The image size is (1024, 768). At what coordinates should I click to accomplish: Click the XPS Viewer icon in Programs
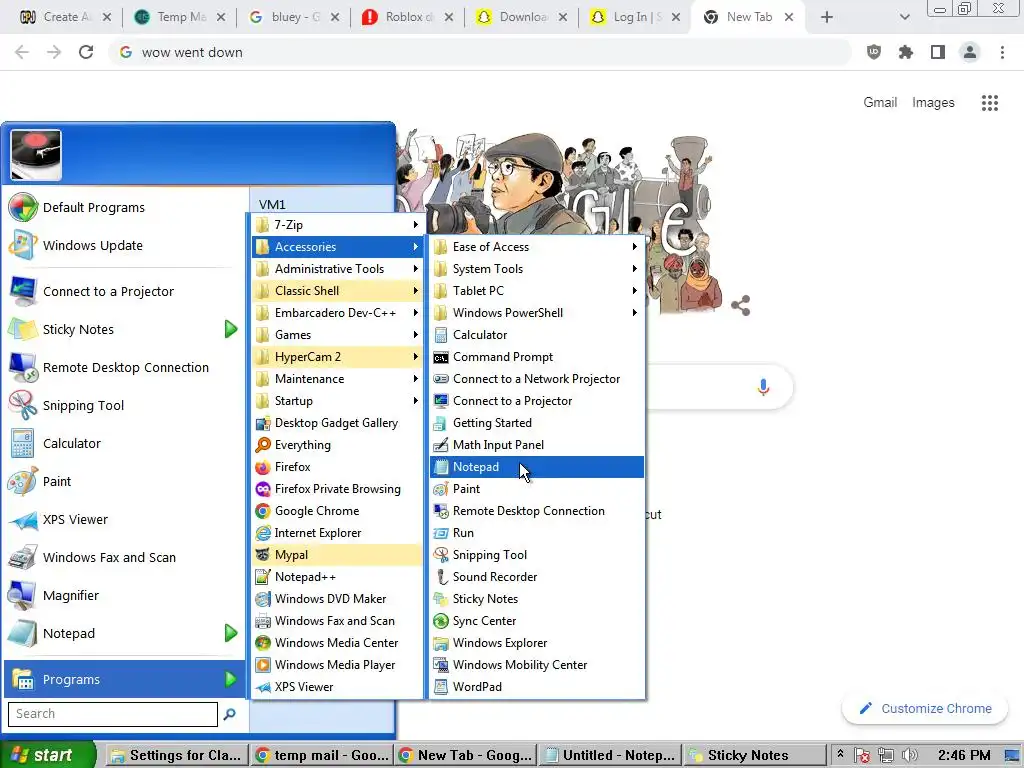[x=263, y=686]
